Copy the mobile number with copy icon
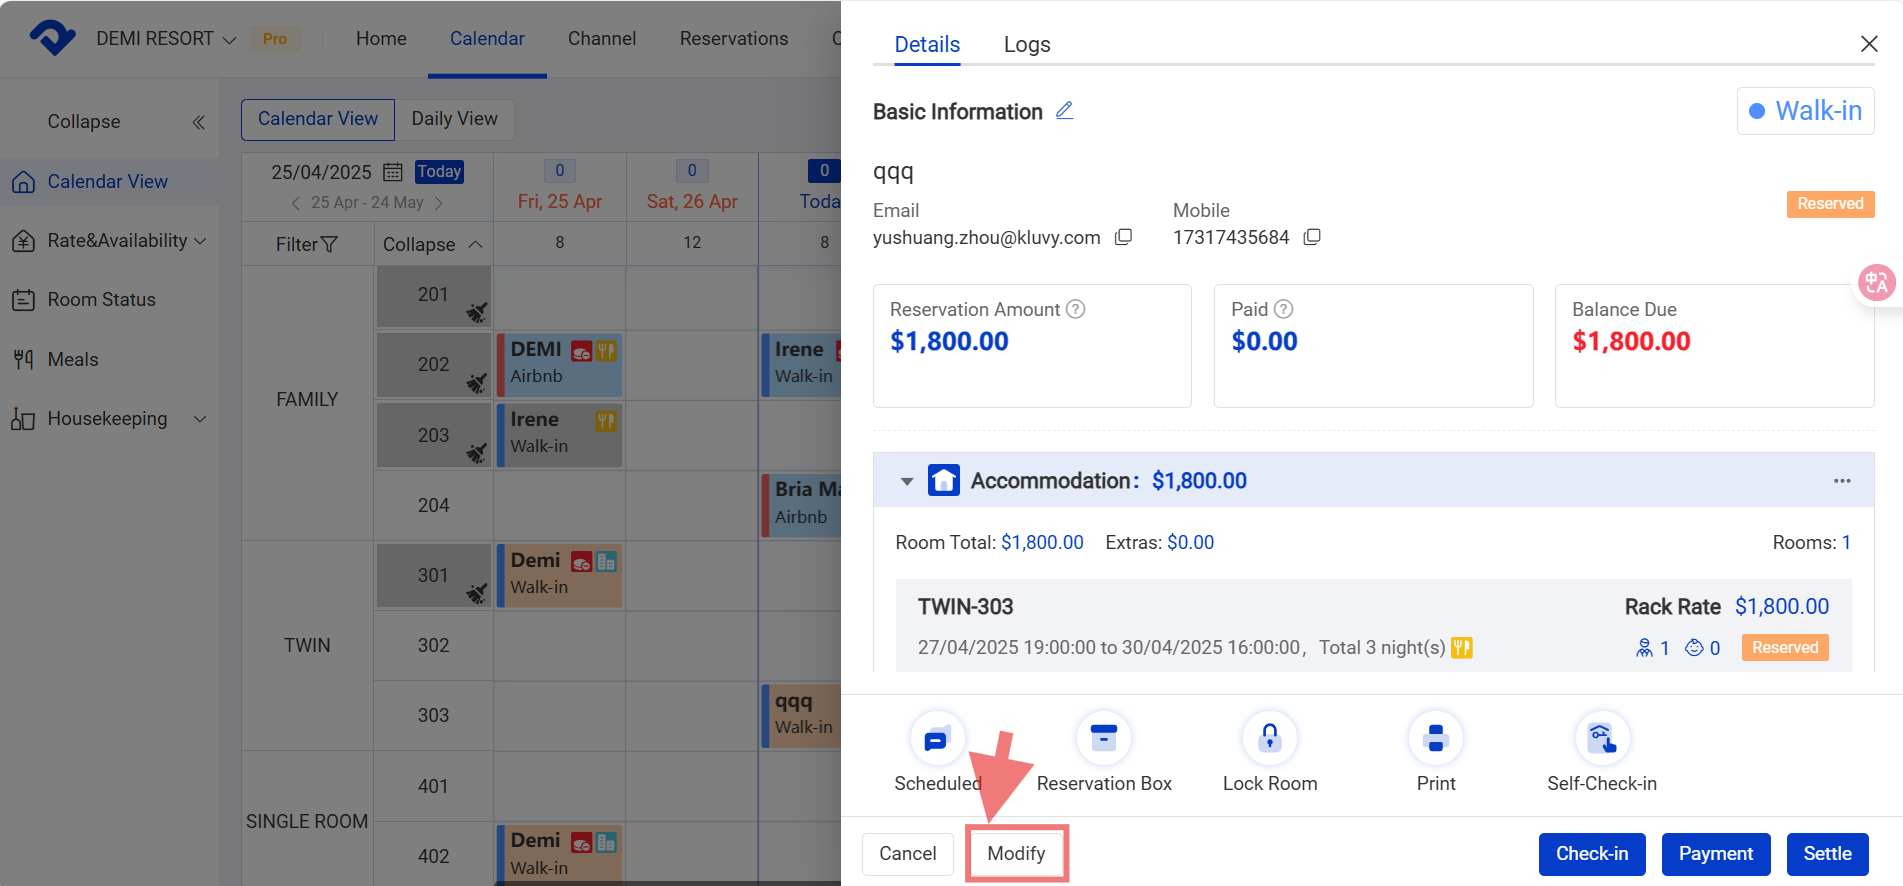 (x=1313, y=237)
